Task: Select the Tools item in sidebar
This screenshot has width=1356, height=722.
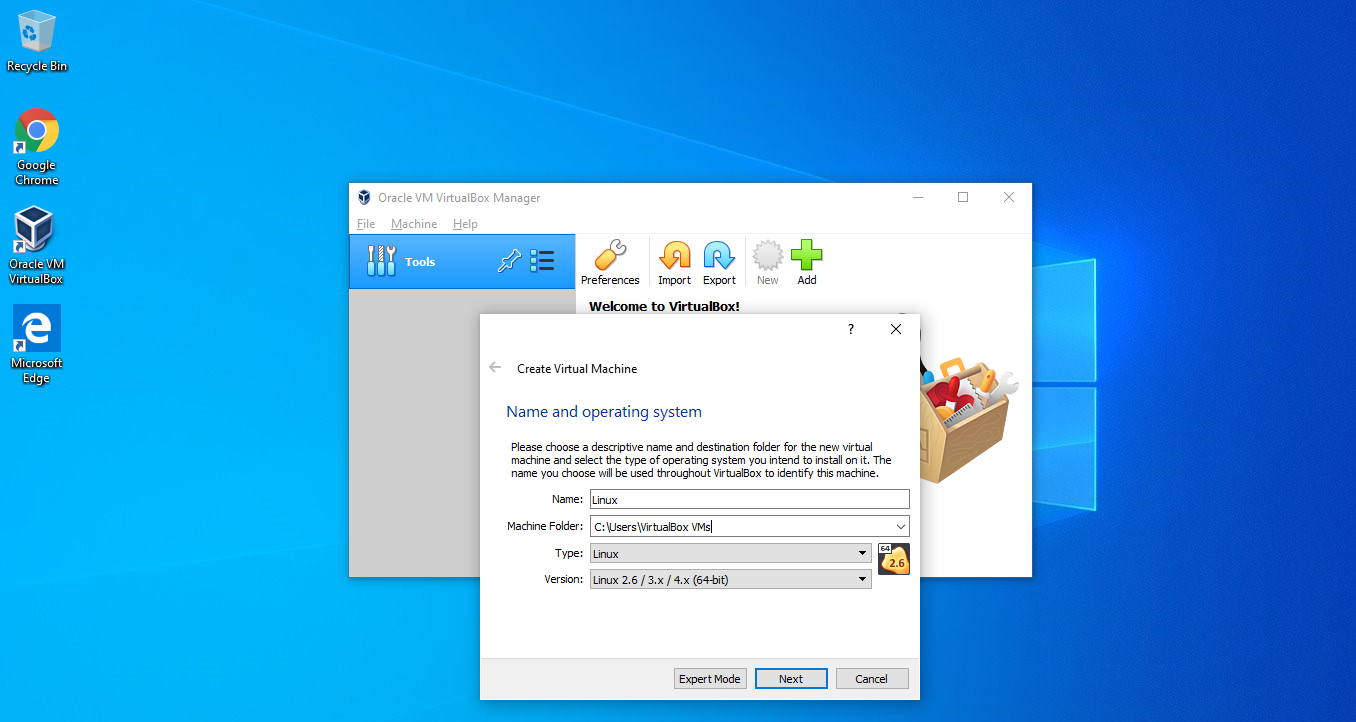Action: point(462,262)
